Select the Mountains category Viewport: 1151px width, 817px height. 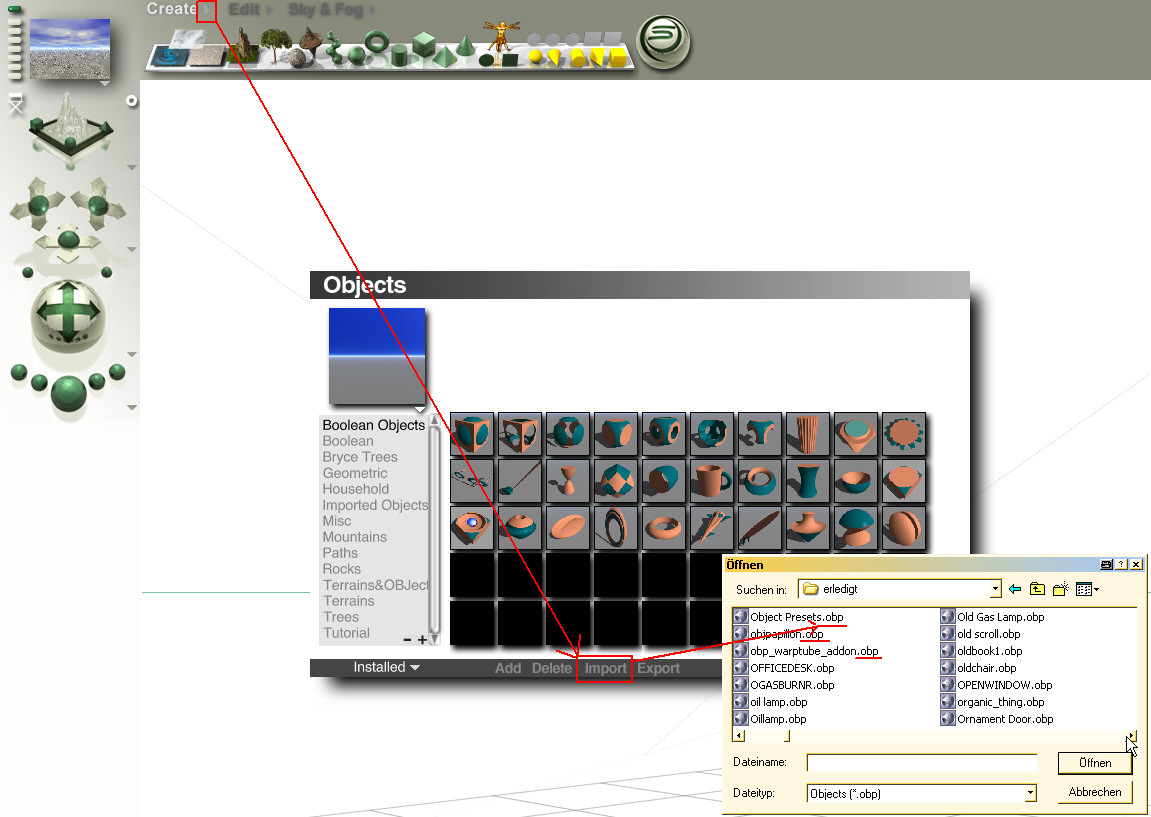(355, 537)
